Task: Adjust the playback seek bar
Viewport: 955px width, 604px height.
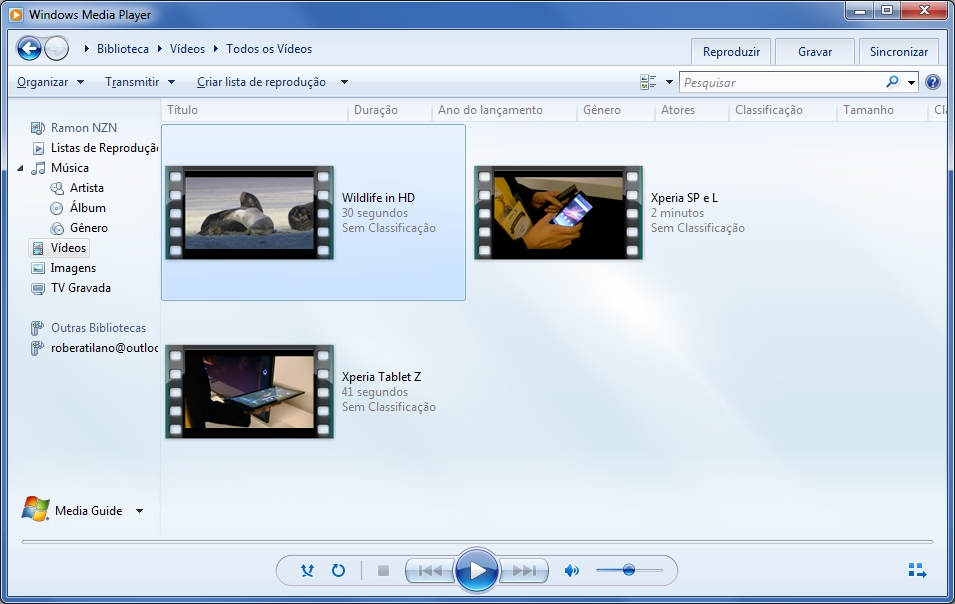Action: click(477, 541)
